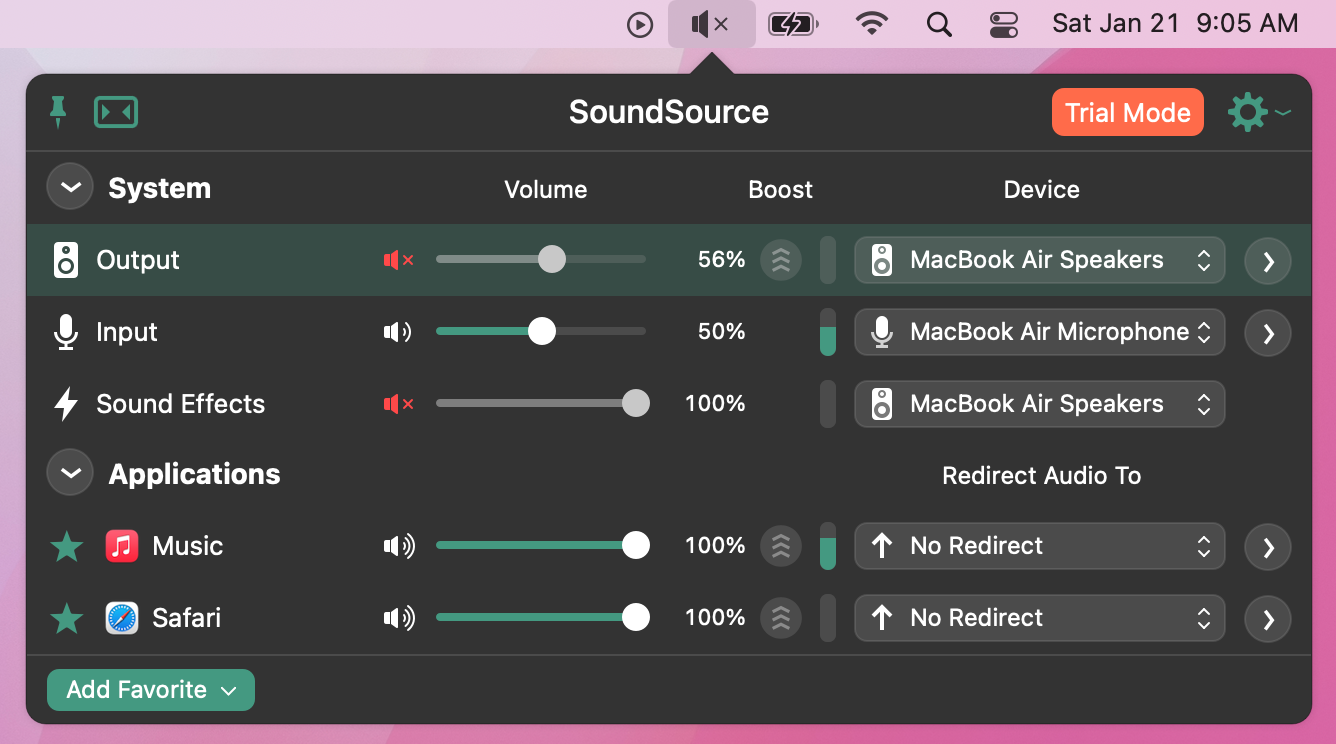Open the Sound Effects device dropdown
1336x744 pixels.
point(1040,404)
